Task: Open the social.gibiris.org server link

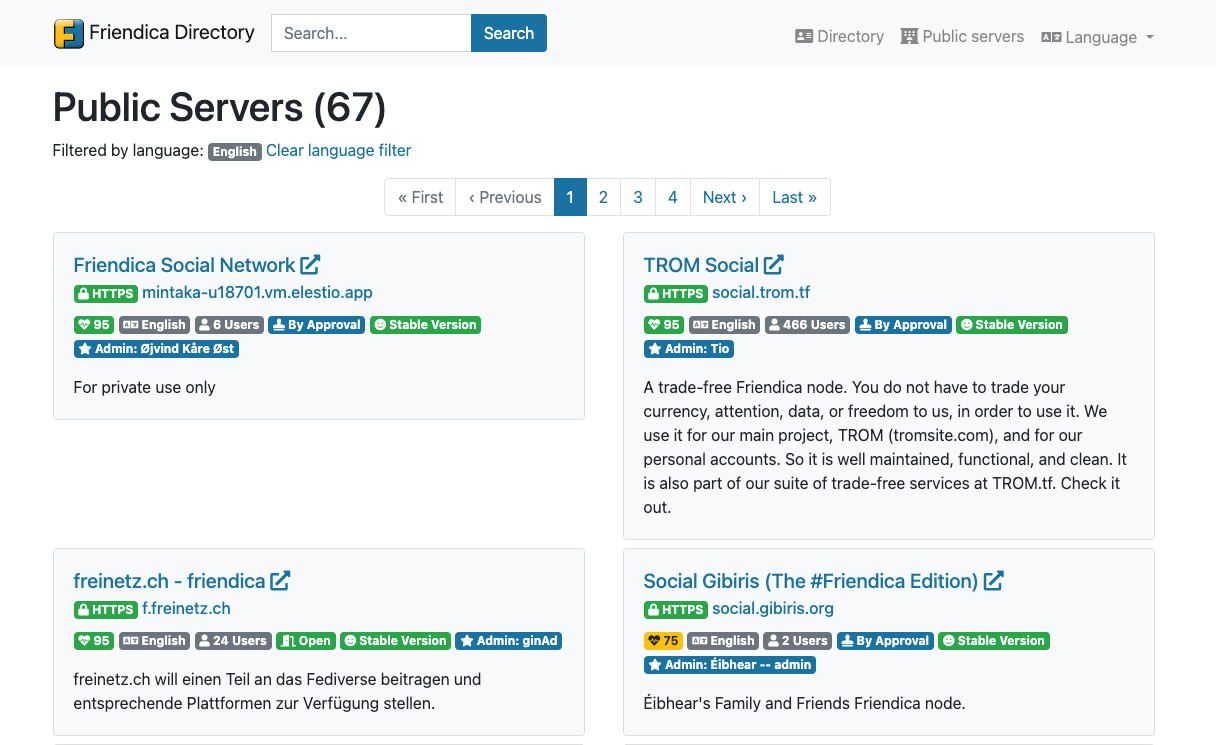Action: [772, 609]
